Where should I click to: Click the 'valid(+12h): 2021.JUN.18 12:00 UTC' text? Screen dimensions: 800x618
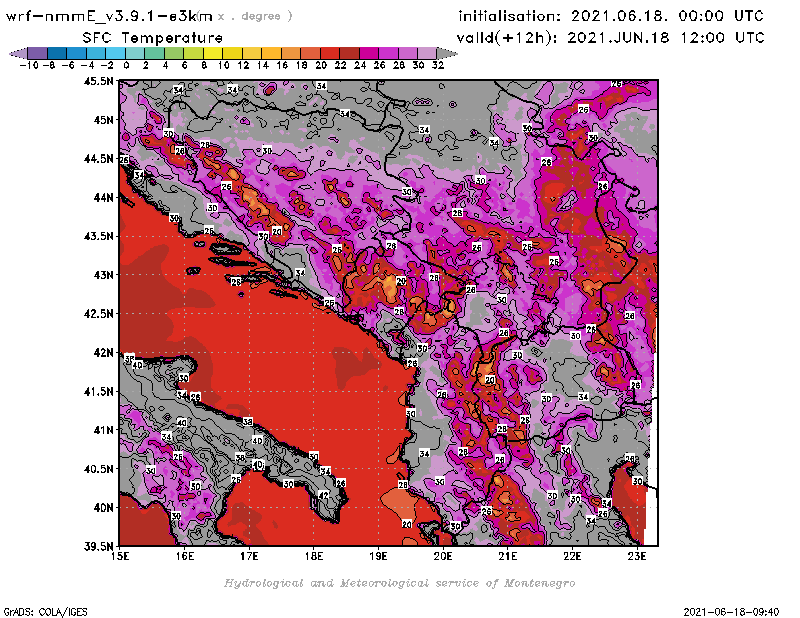click(x=610, y=38)
